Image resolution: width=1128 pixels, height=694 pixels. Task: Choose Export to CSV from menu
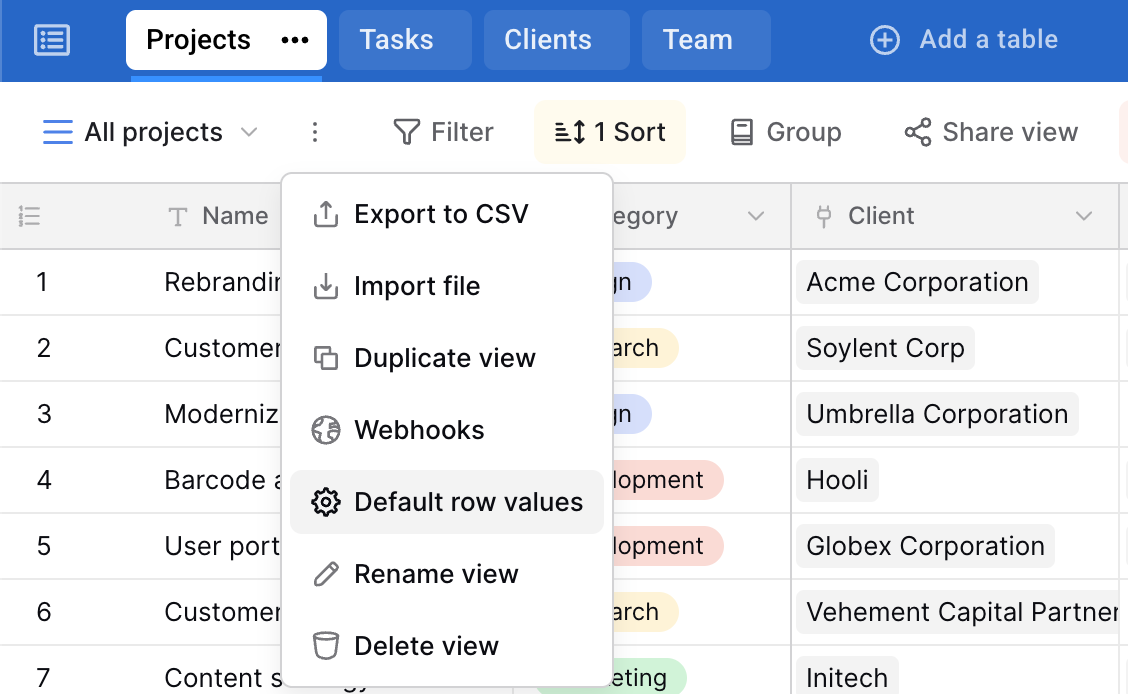pyautogui.click(x=447, y=214)
